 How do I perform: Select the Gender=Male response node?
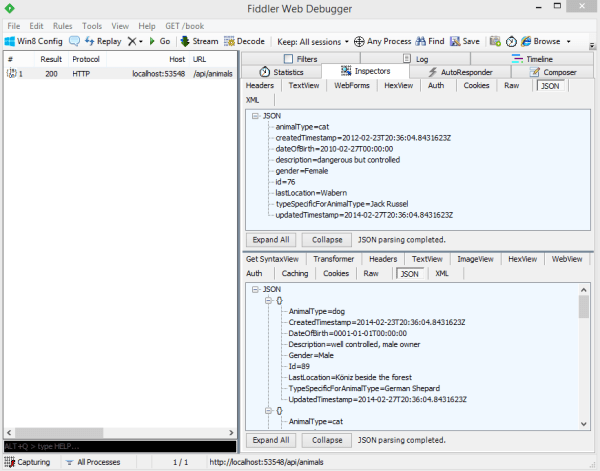pyautogui.click(x=311, y=355)
